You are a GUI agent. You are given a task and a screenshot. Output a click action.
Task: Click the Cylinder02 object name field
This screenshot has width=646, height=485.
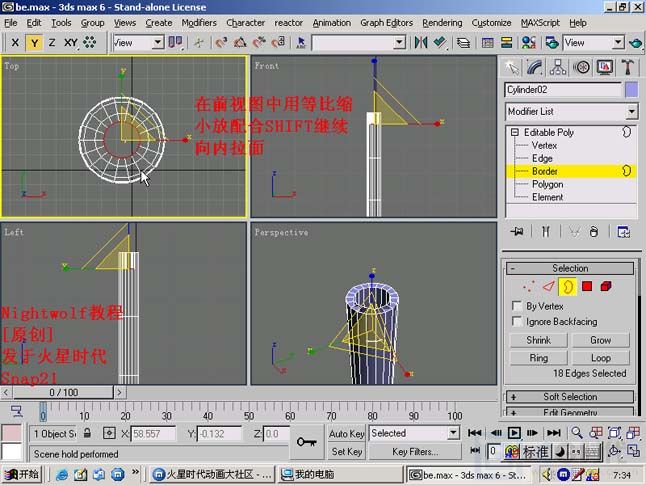coord(563,90)
